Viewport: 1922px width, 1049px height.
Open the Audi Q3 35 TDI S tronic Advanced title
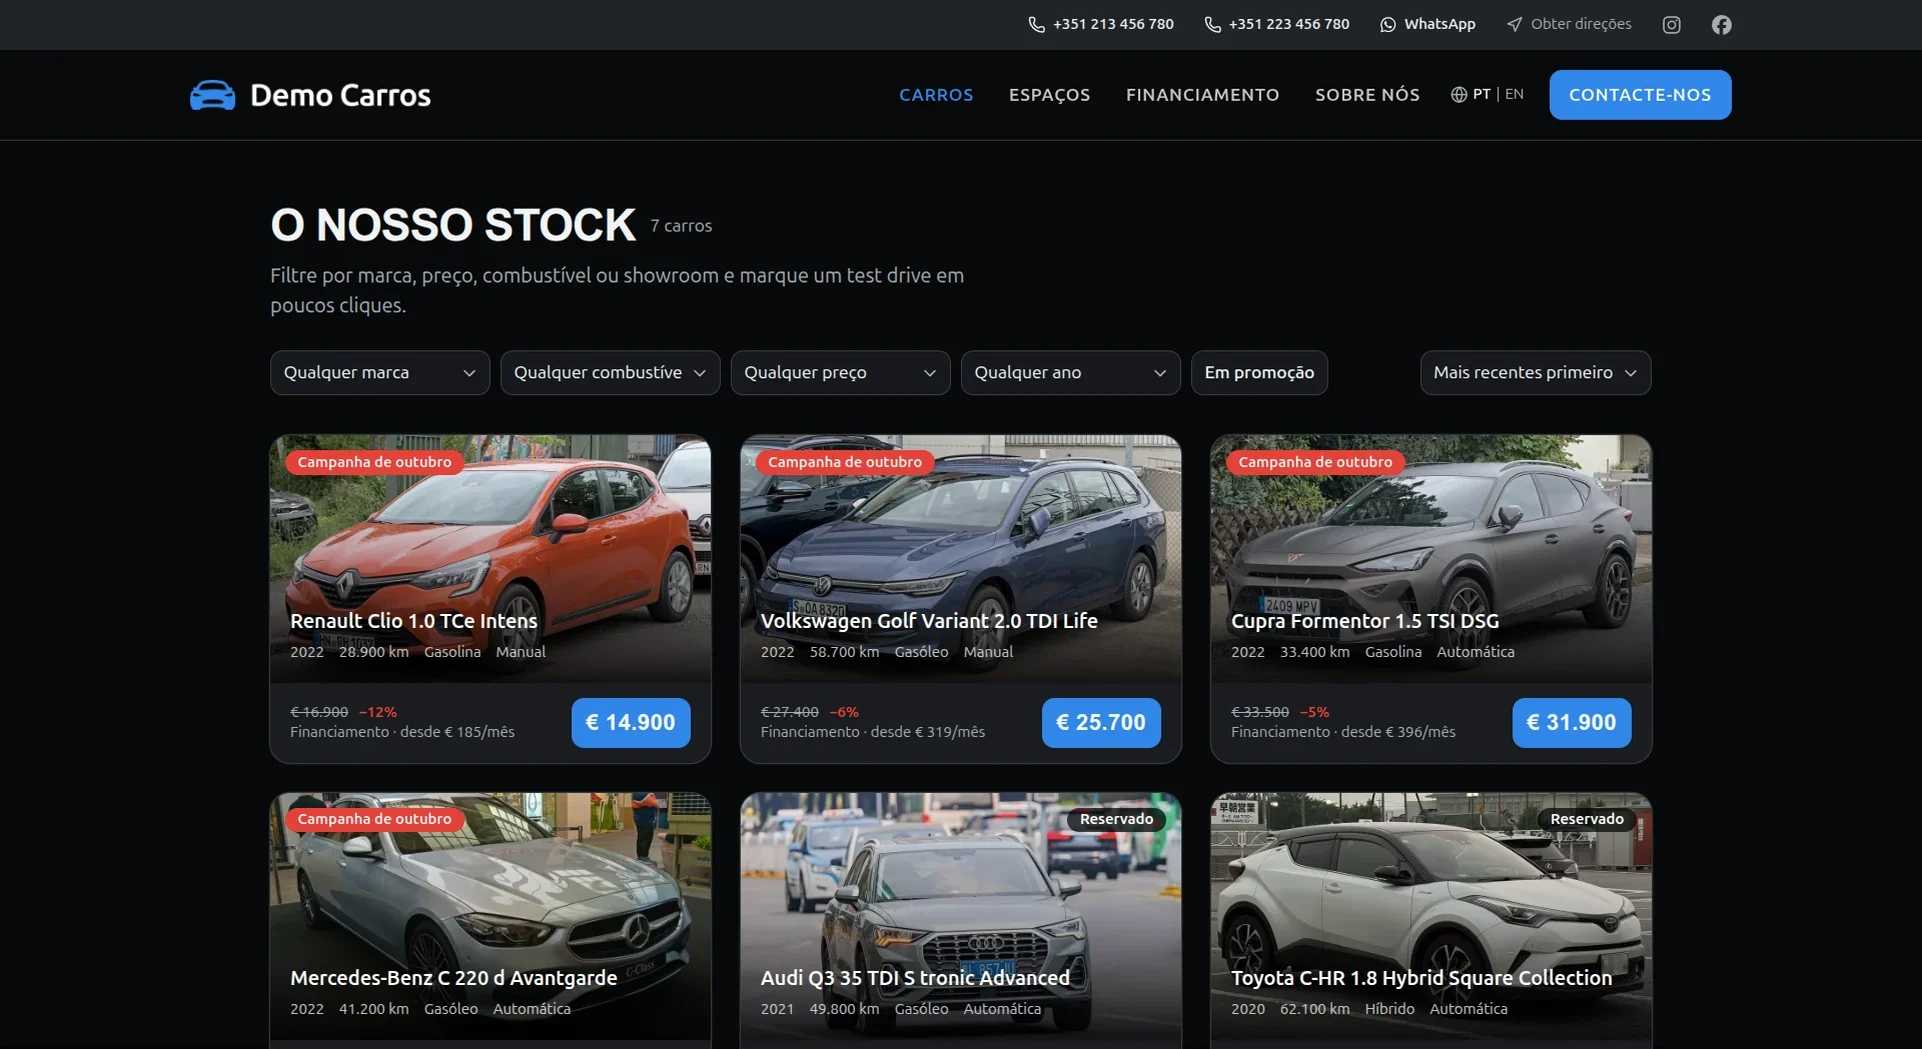point(915,978)
